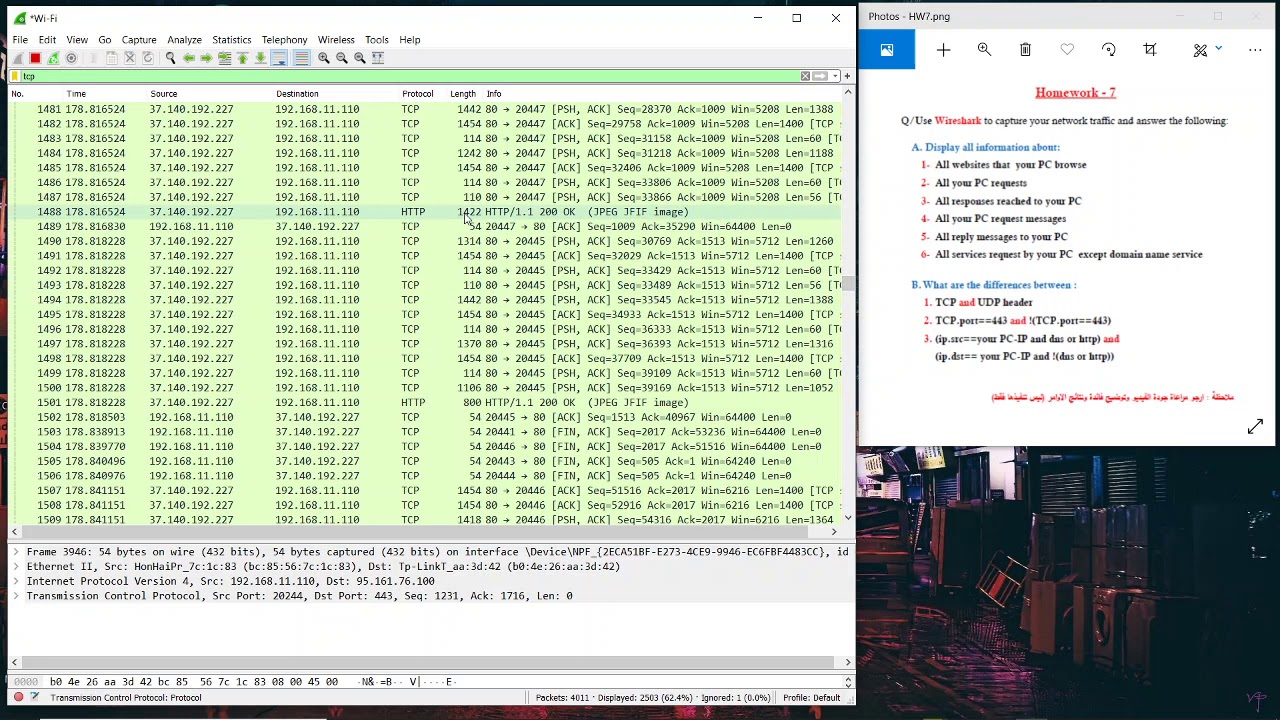Screen dimensions: 1280x720
Task: Click Profile: Default in status bar
Action: 811,698
